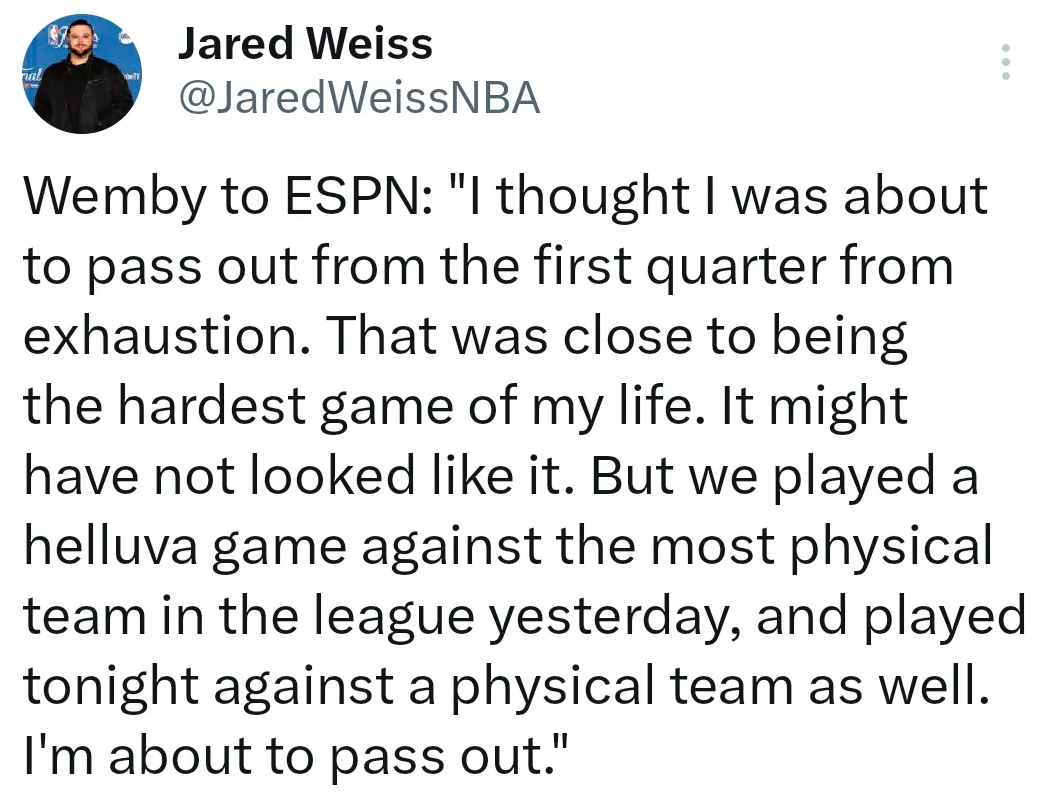Image resolution: width=1039 pixels, height=793 pixels.
Task: Click the word "ESPN" in the tweet
Action: coord(348,197)
